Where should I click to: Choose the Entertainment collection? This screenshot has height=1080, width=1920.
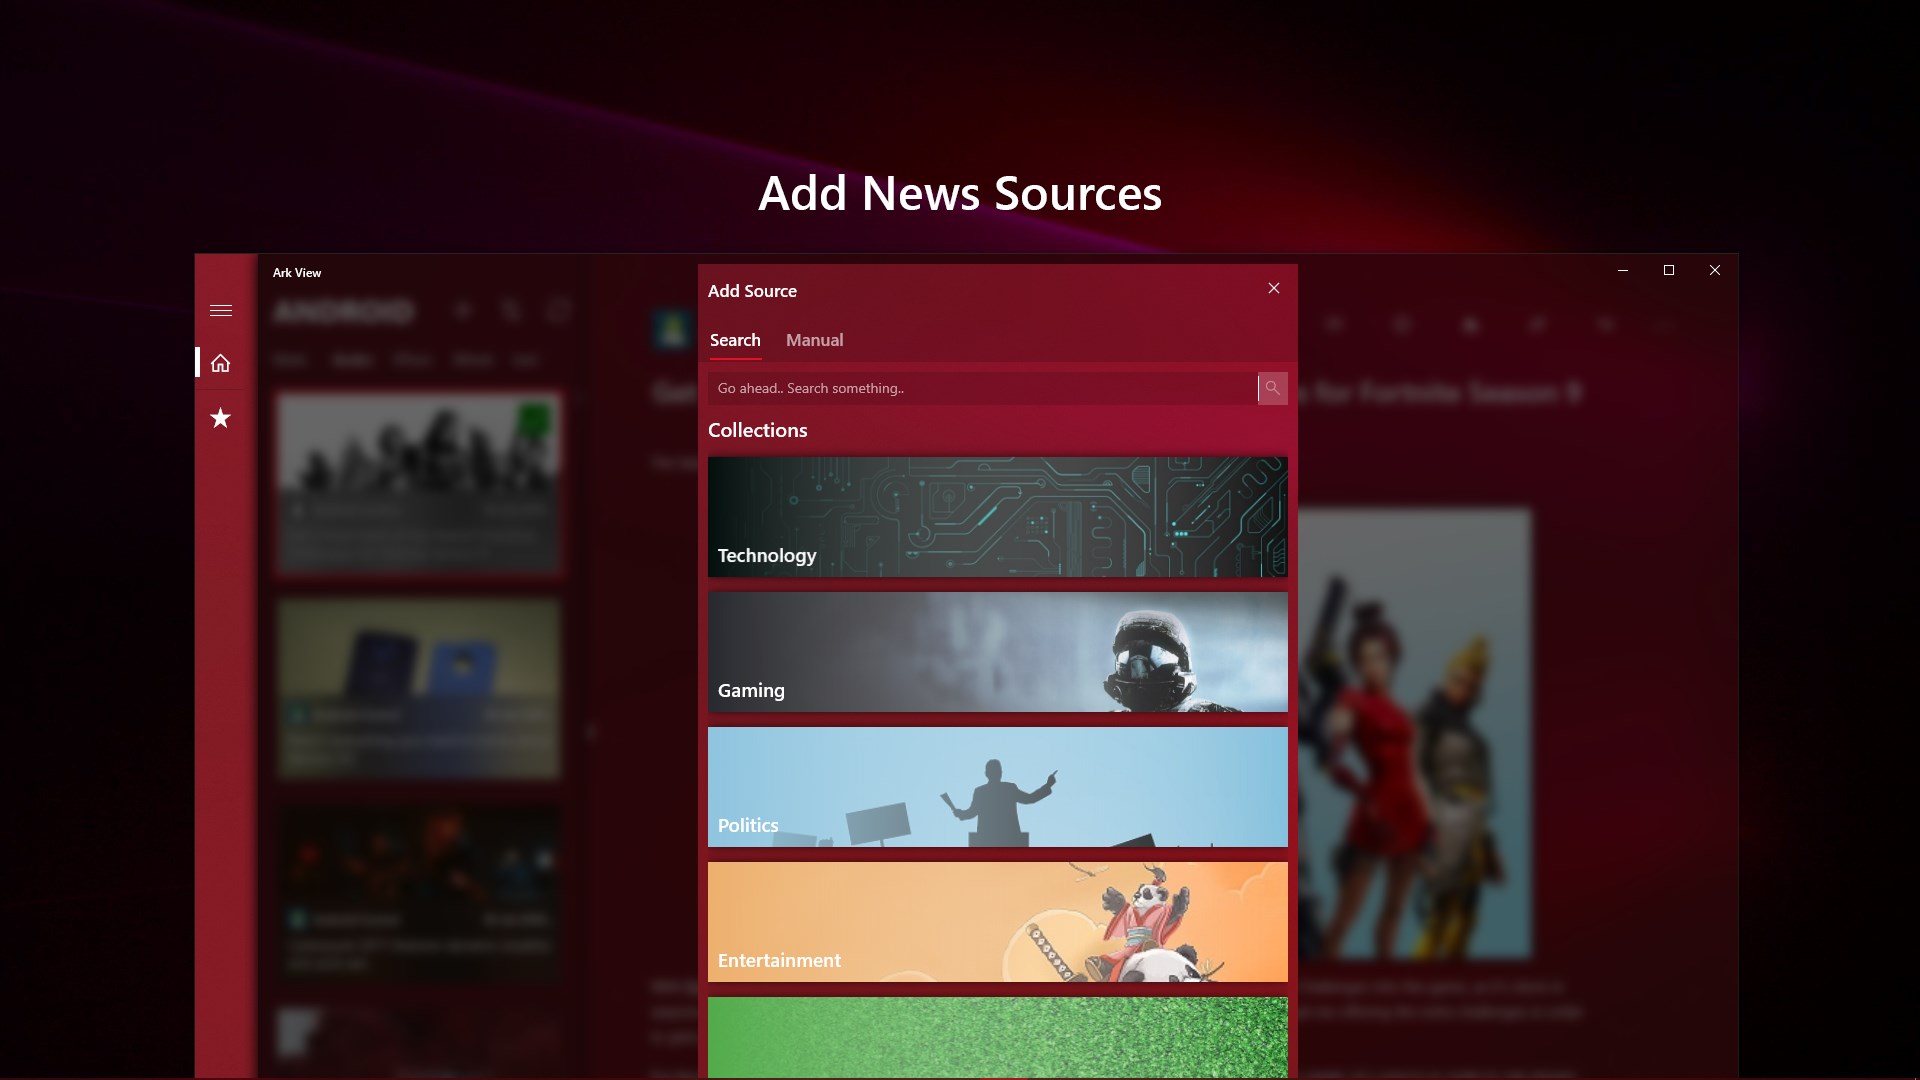click(x=998, y=921)
